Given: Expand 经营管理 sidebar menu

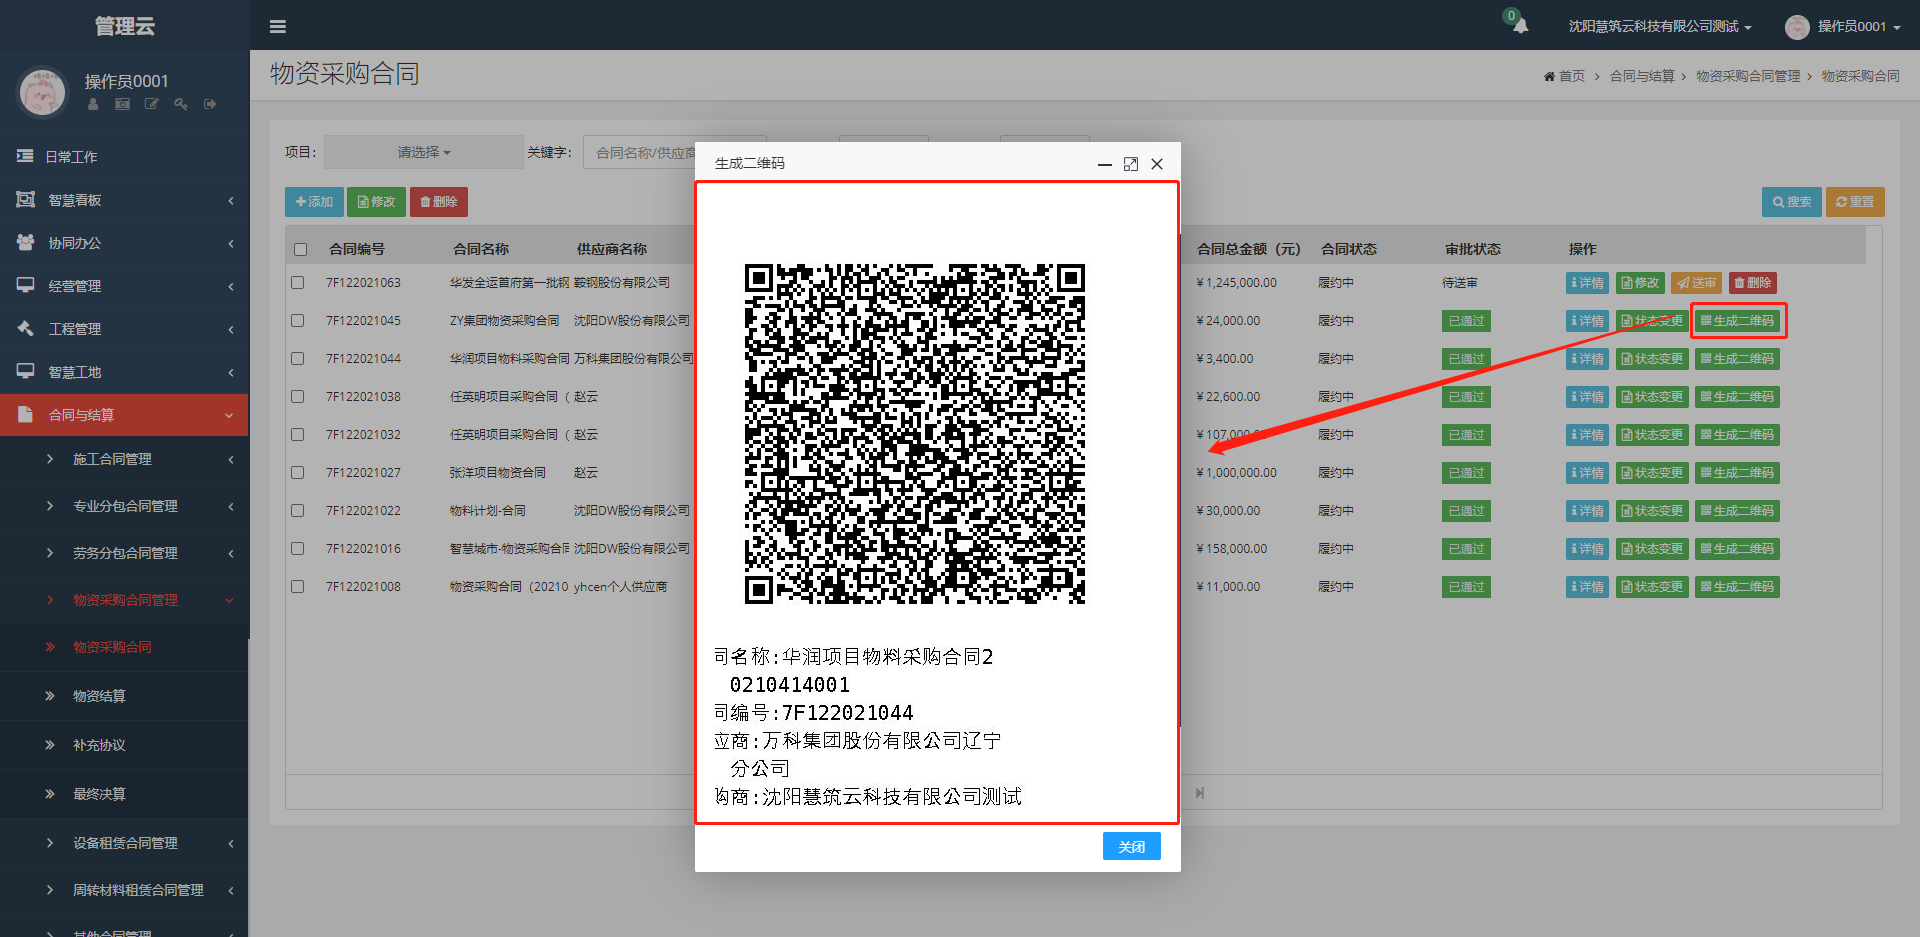Looking at the screenshot, I should 124,286.
